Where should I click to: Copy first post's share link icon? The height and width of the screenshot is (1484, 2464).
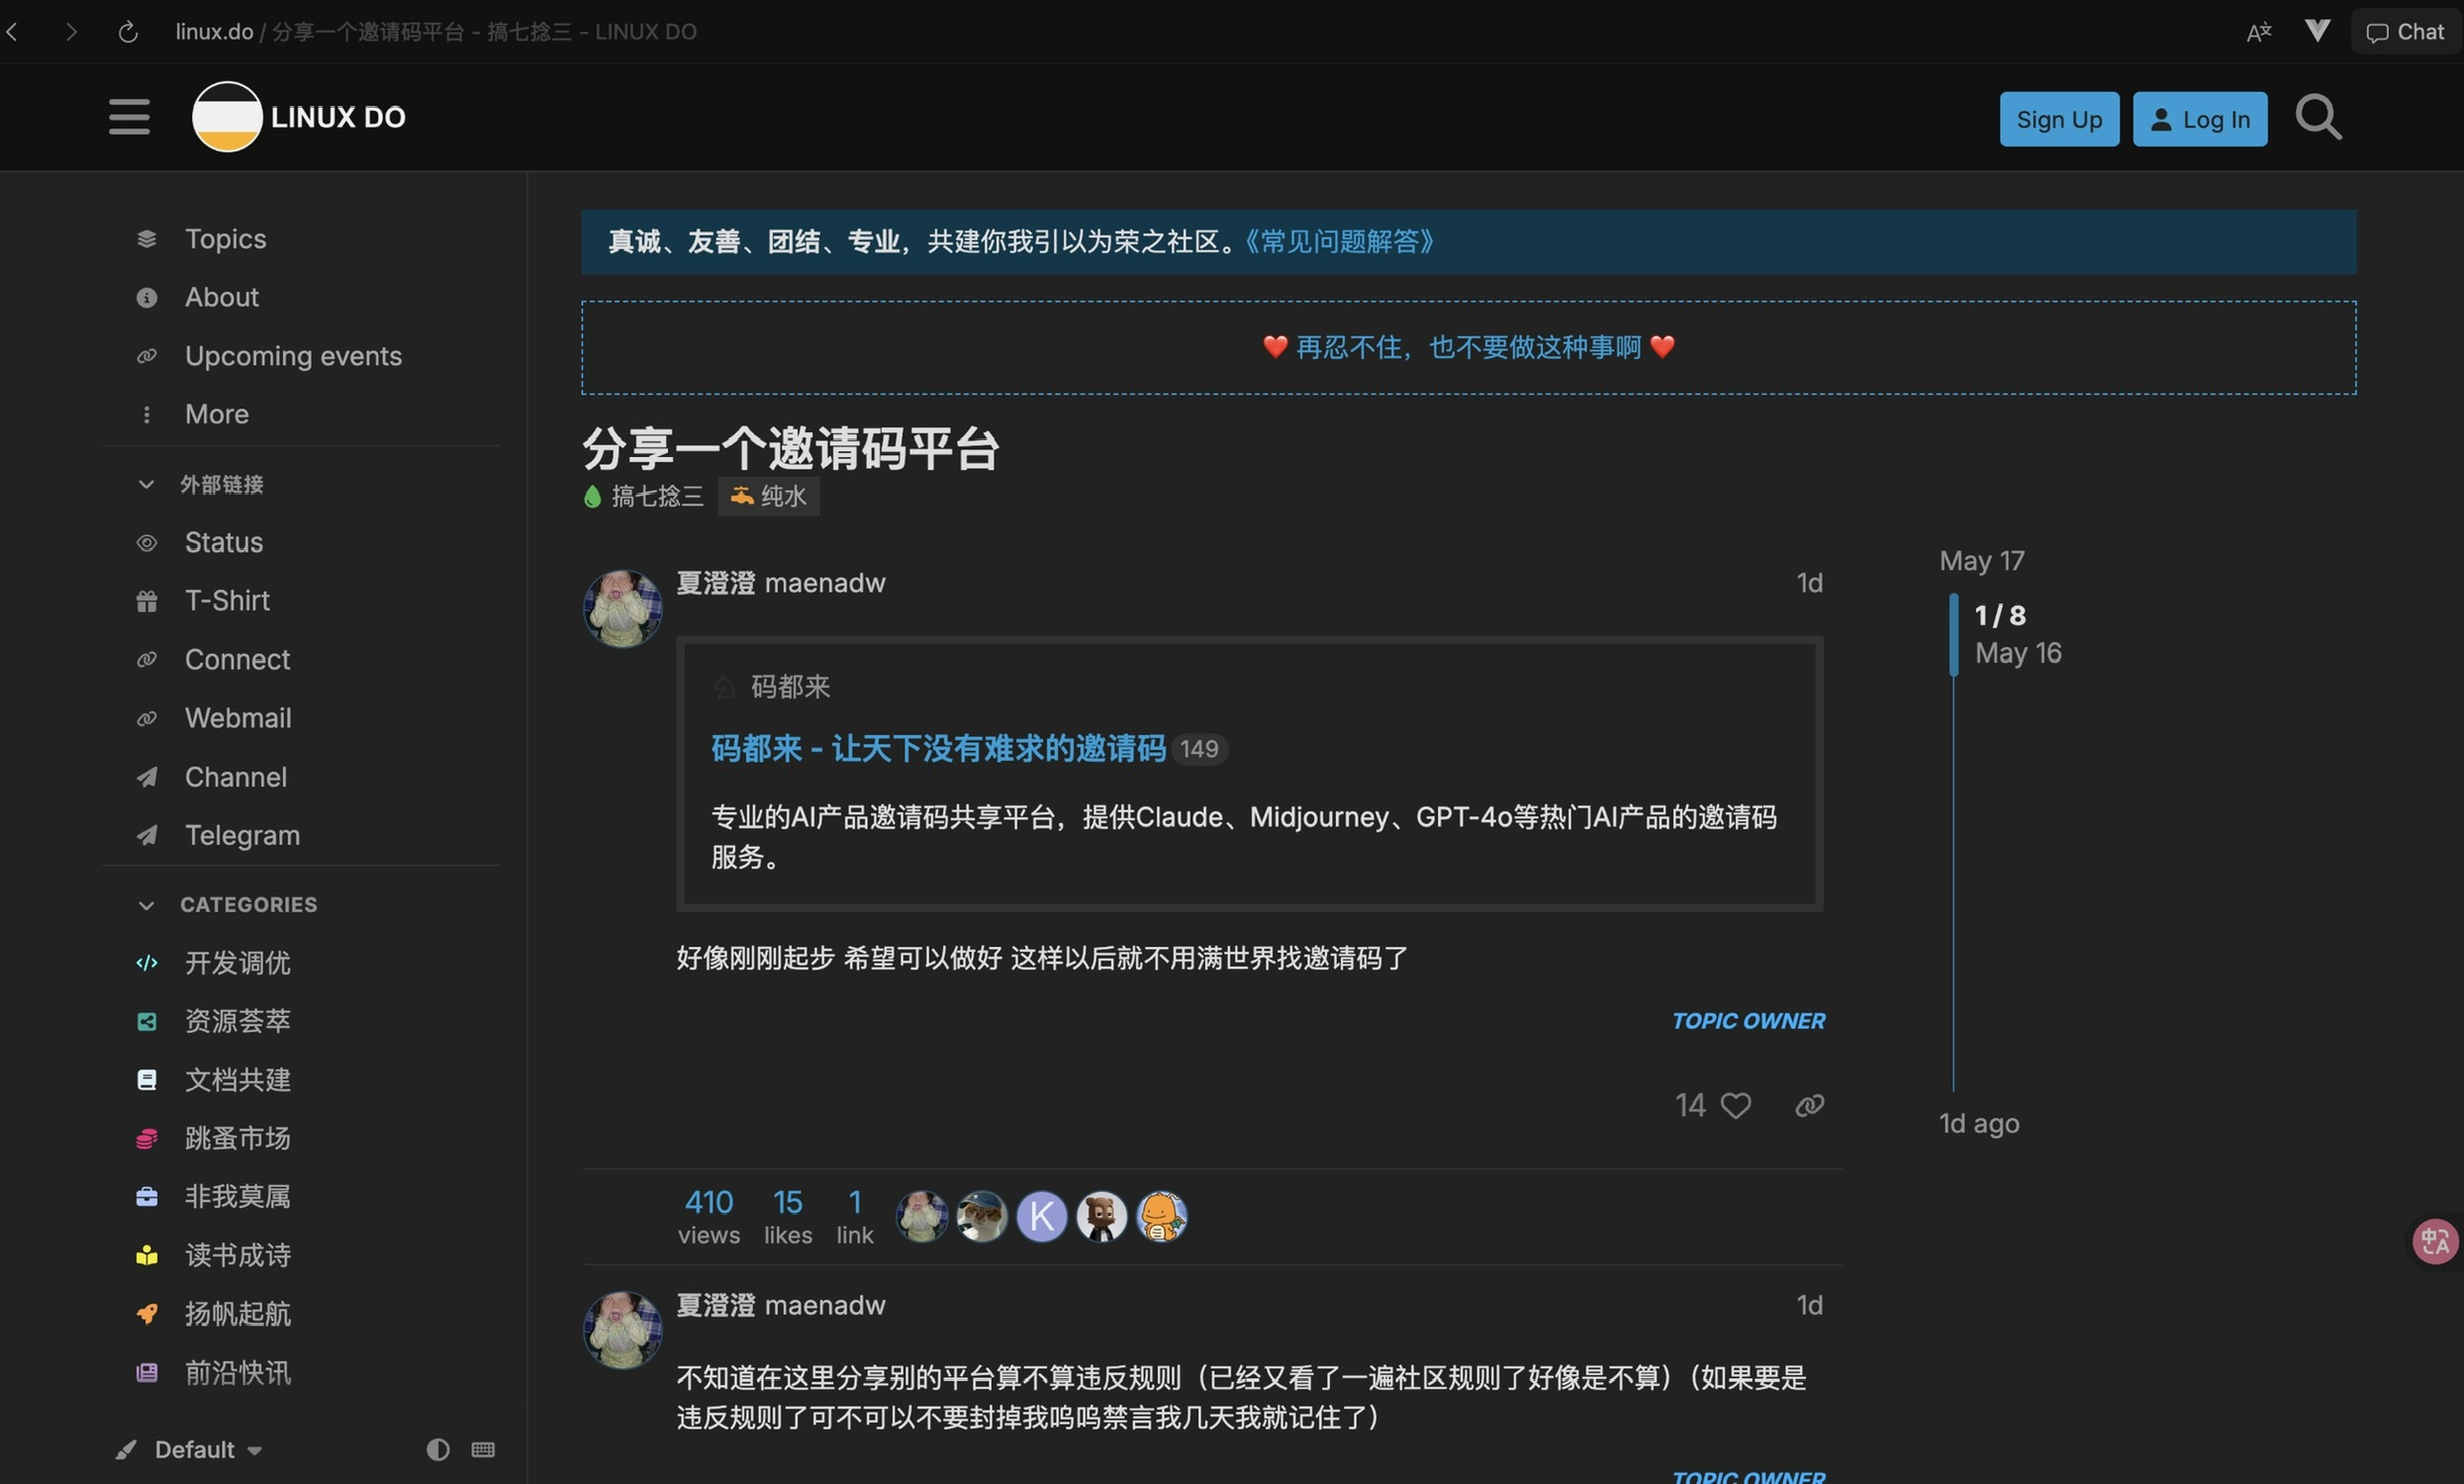(x=1809, y=1105)
